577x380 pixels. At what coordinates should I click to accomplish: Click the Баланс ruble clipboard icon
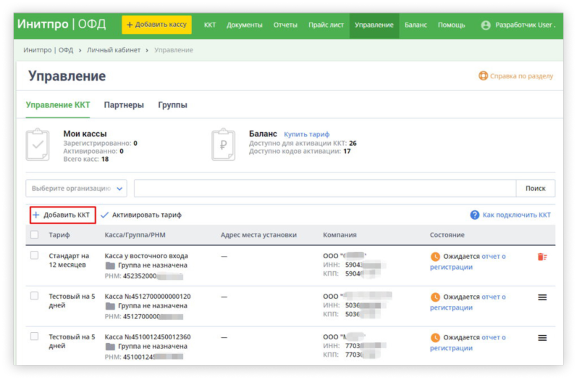click(x=223, y=145)
